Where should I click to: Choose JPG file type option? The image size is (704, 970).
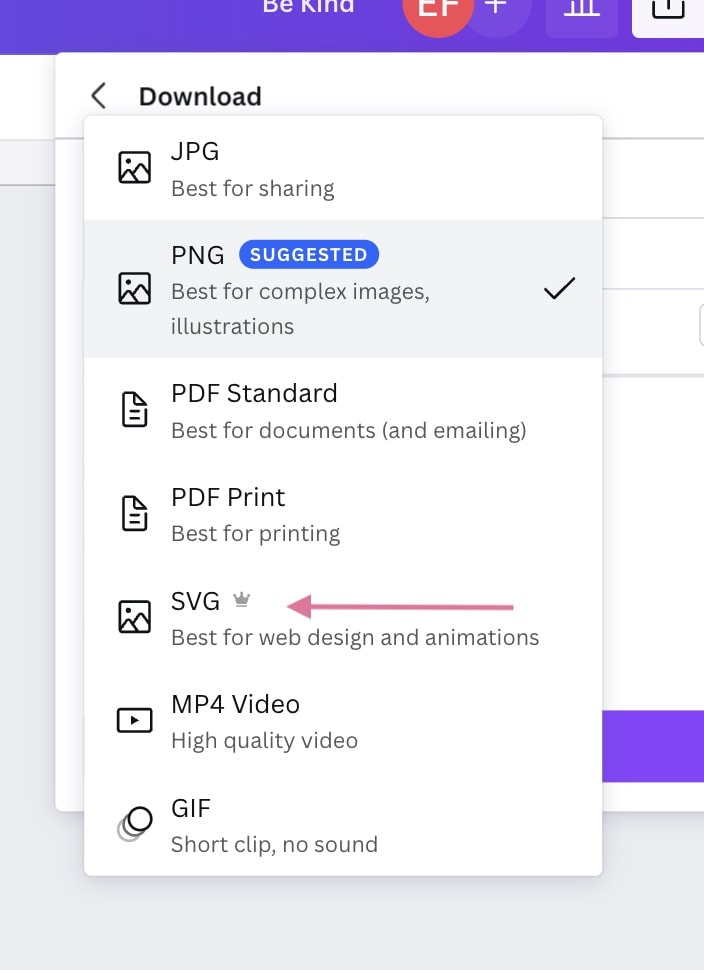click(x=343, y=168)
